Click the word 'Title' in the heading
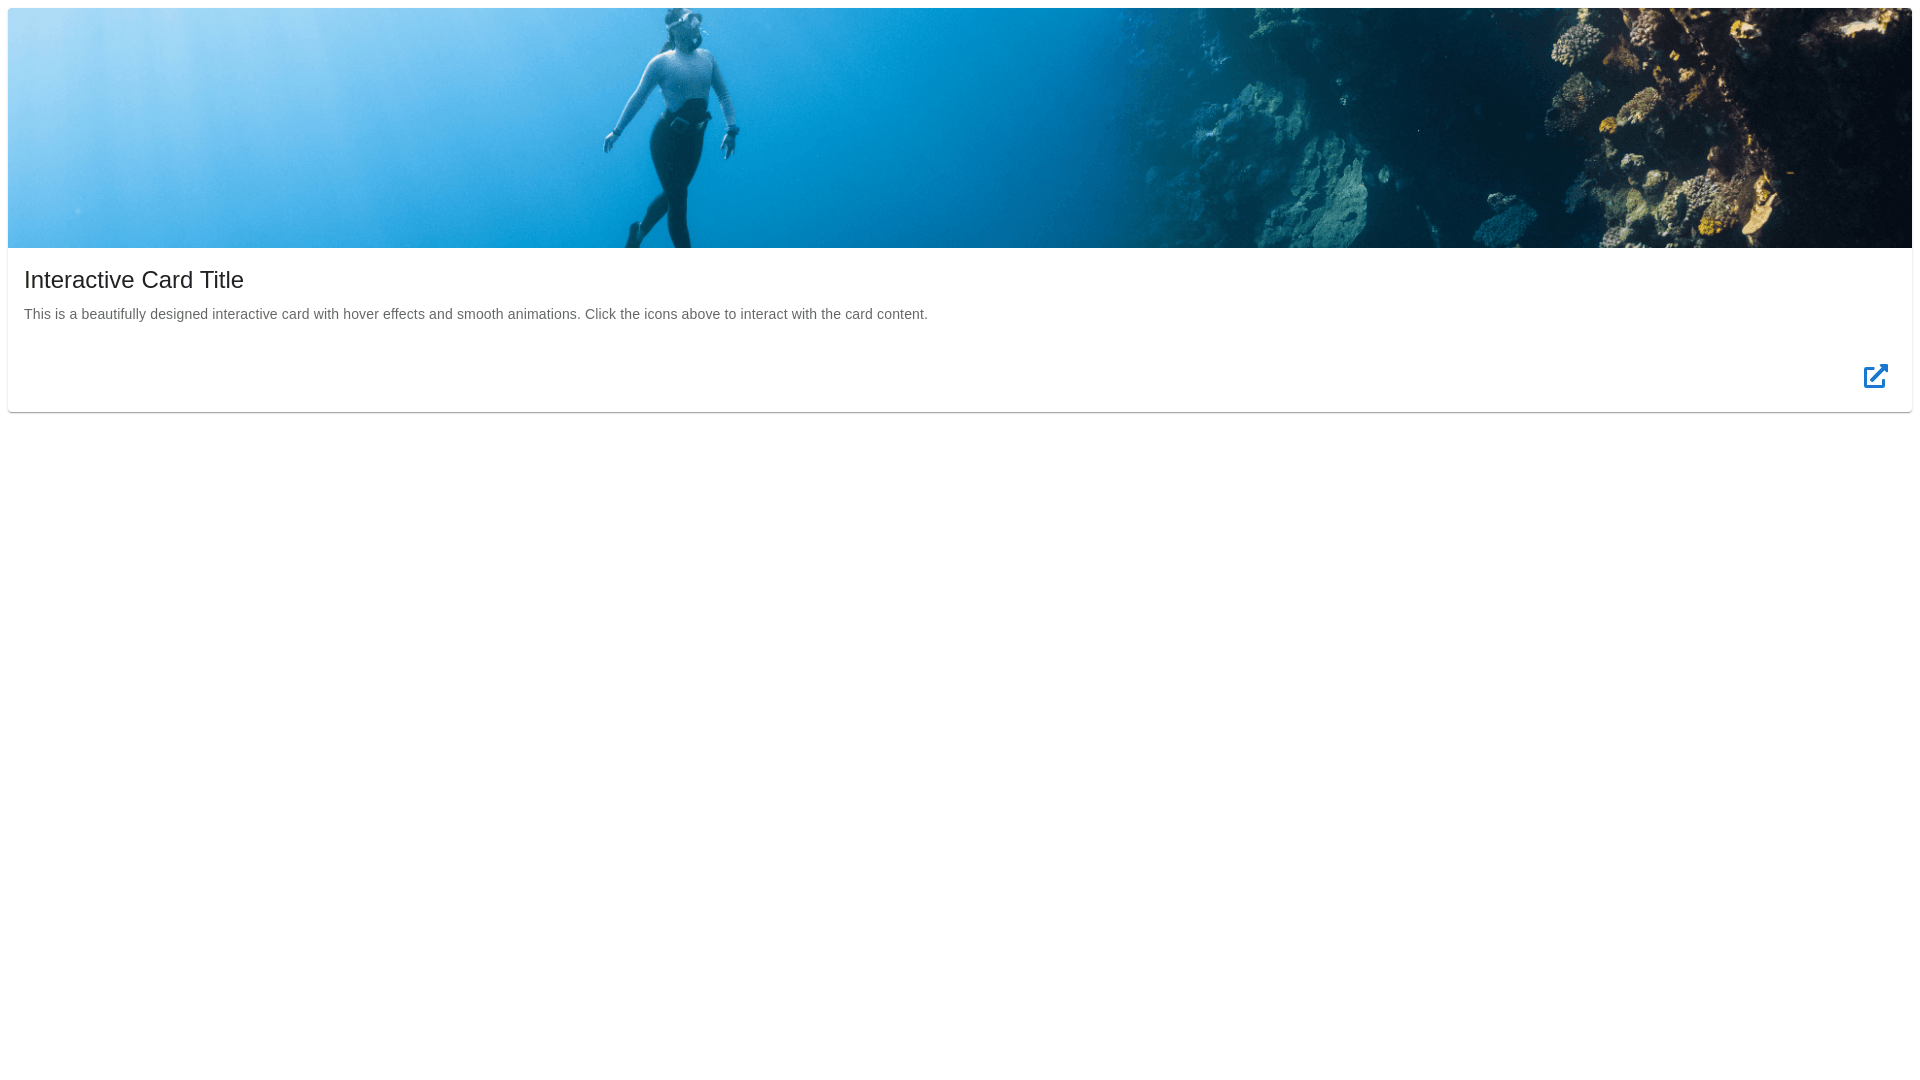 (x=221, y=280)
